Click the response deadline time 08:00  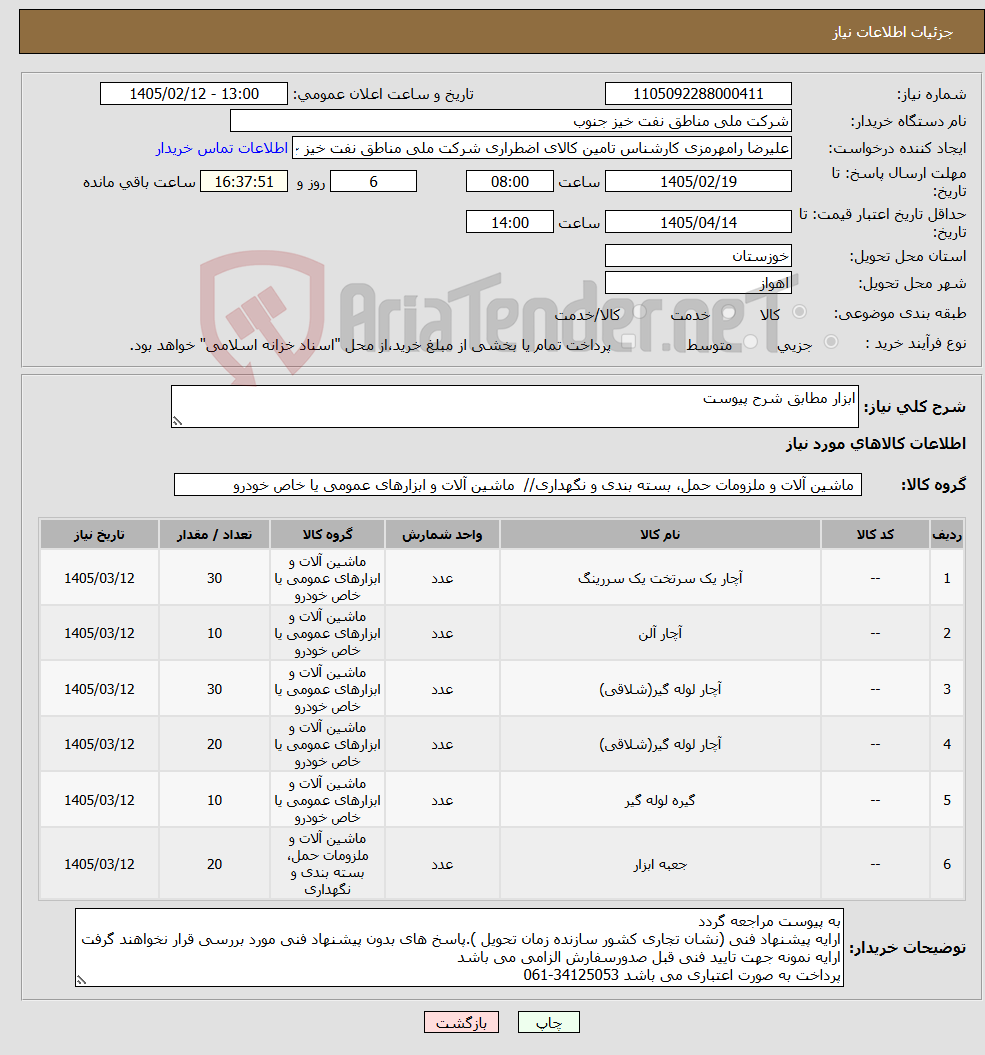click(509, 182)
